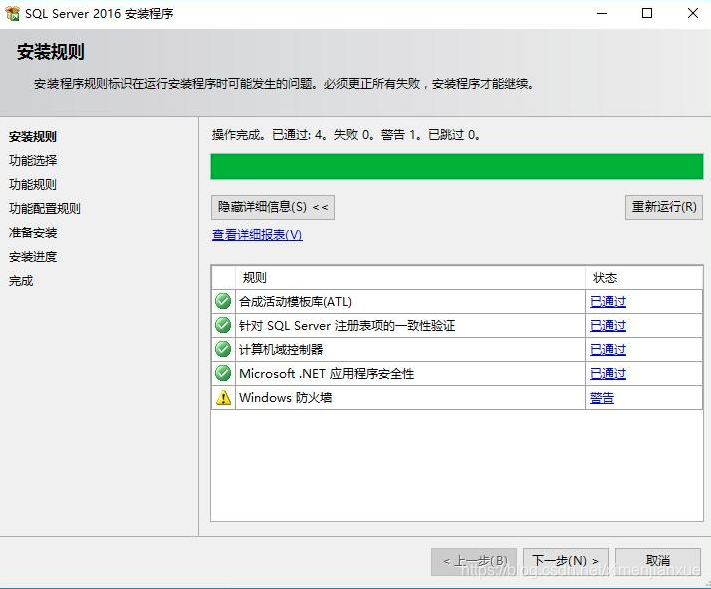Click green check icon for SQL Server 注册表项 rule
711x589 pixels.
point(223,325)
